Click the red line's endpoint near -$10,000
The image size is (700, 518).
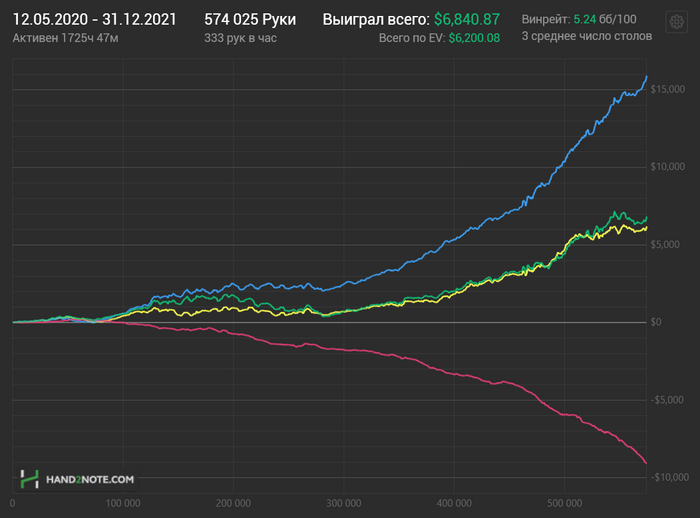(646, 463)
